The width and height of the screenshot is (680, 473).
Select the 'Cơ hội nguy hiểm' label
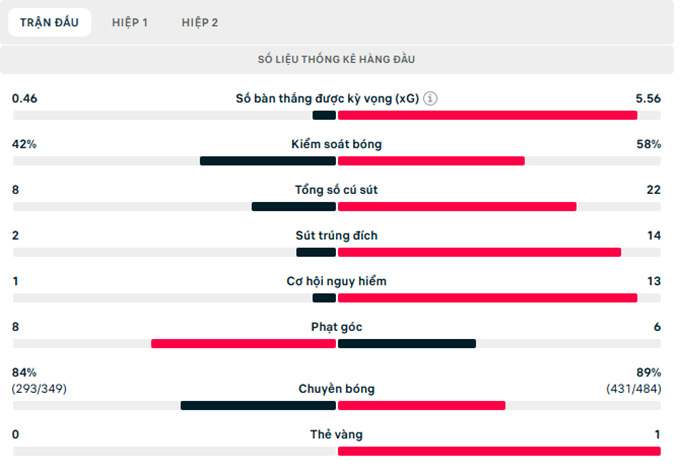336,281
